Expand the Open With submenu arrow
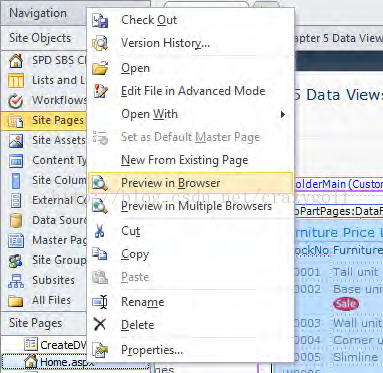The image size is (383, 373). point(283,115)
